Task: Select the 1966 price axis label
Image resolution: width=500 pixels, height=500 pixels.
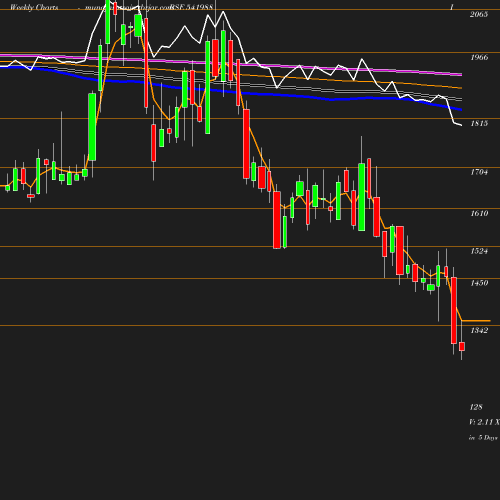Action: point(479,57)
